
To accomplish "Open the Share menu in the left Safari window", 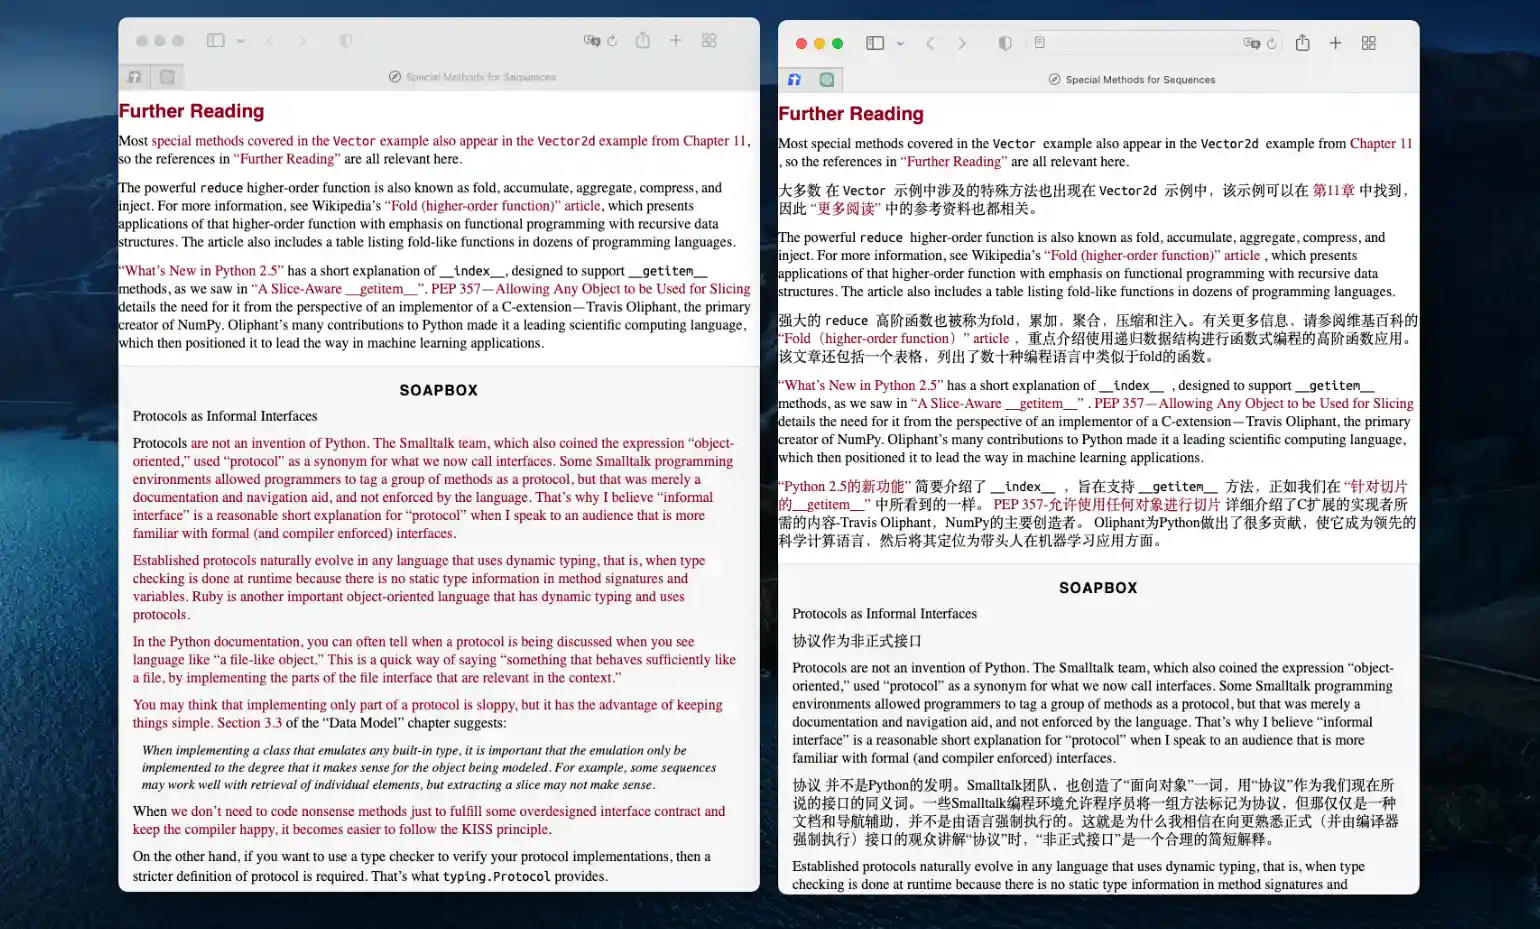I will (x=642, y=40).
